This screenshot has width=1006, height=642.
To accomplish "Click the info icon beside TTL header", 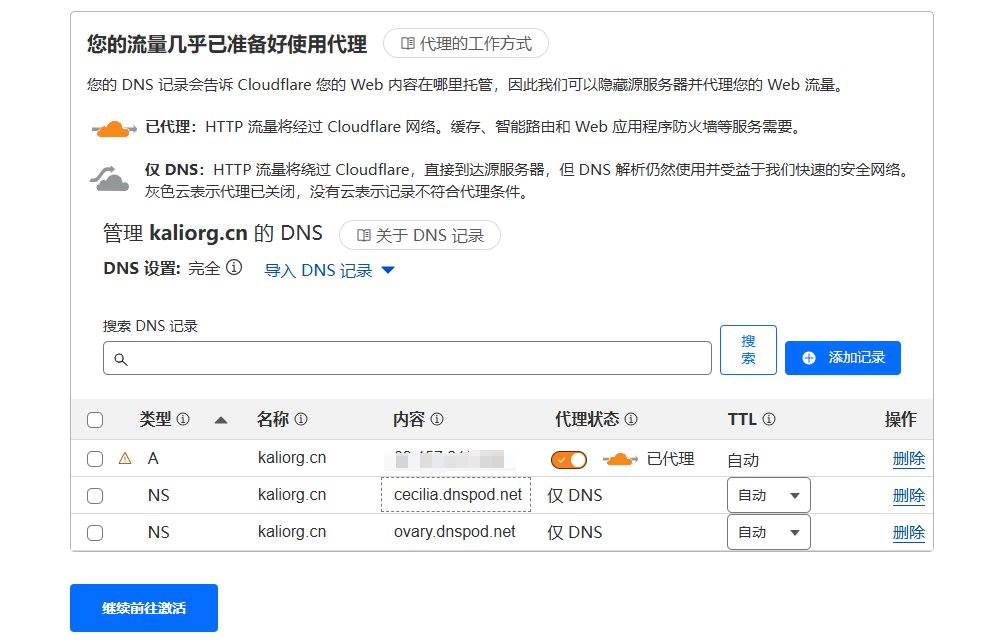I will point(769,419).
